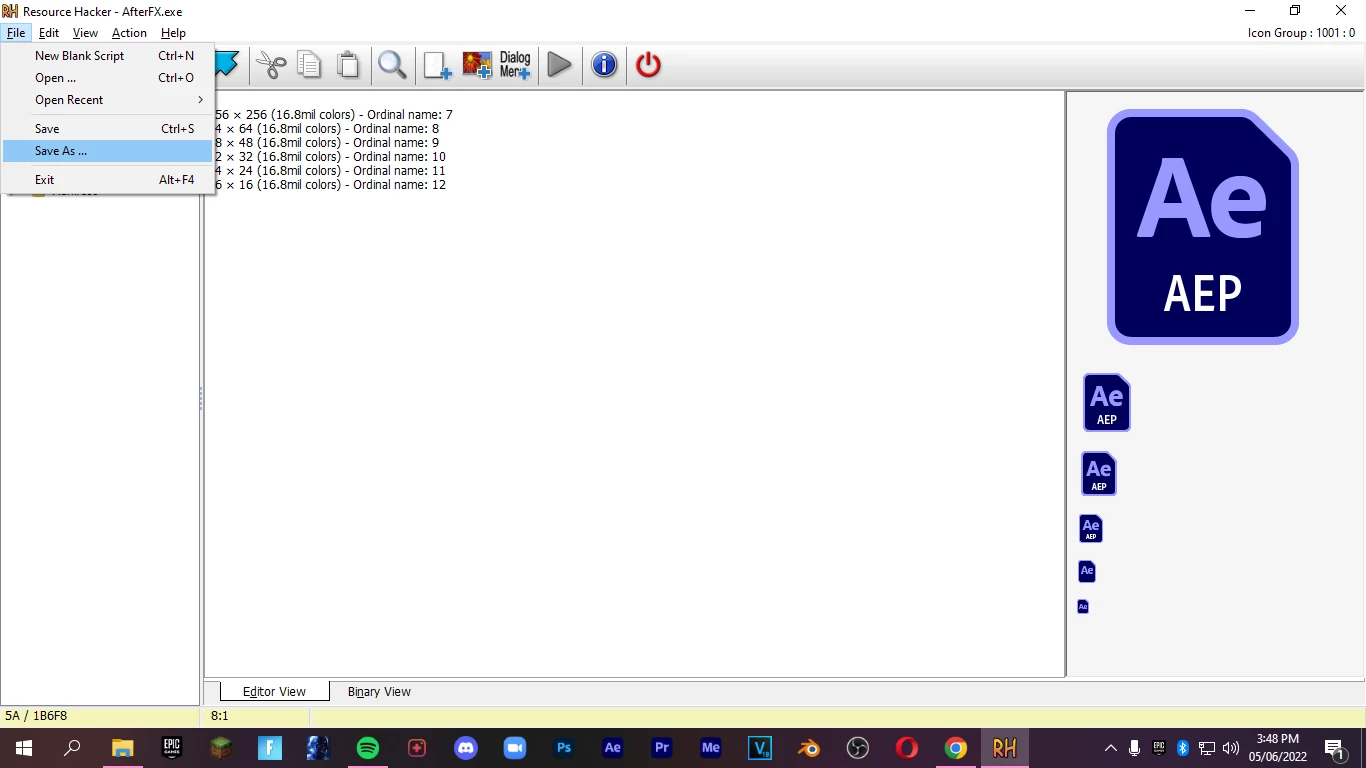
Task: Open Minecraft from the taskbar
Action: coord(221,748)
